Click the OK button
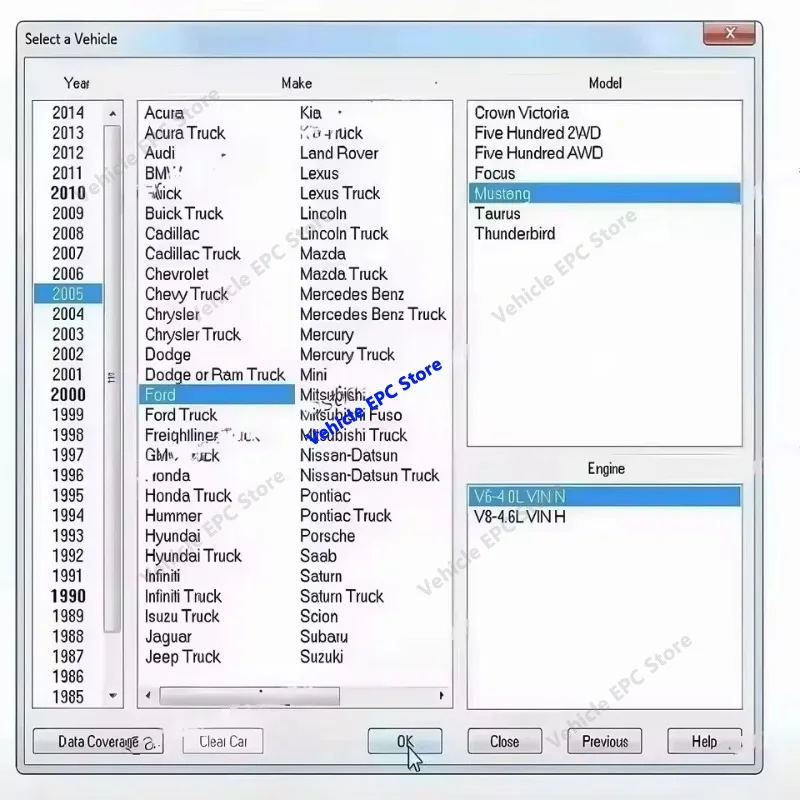The width and height of the screenshot is (800, 800). coord(405,741)
